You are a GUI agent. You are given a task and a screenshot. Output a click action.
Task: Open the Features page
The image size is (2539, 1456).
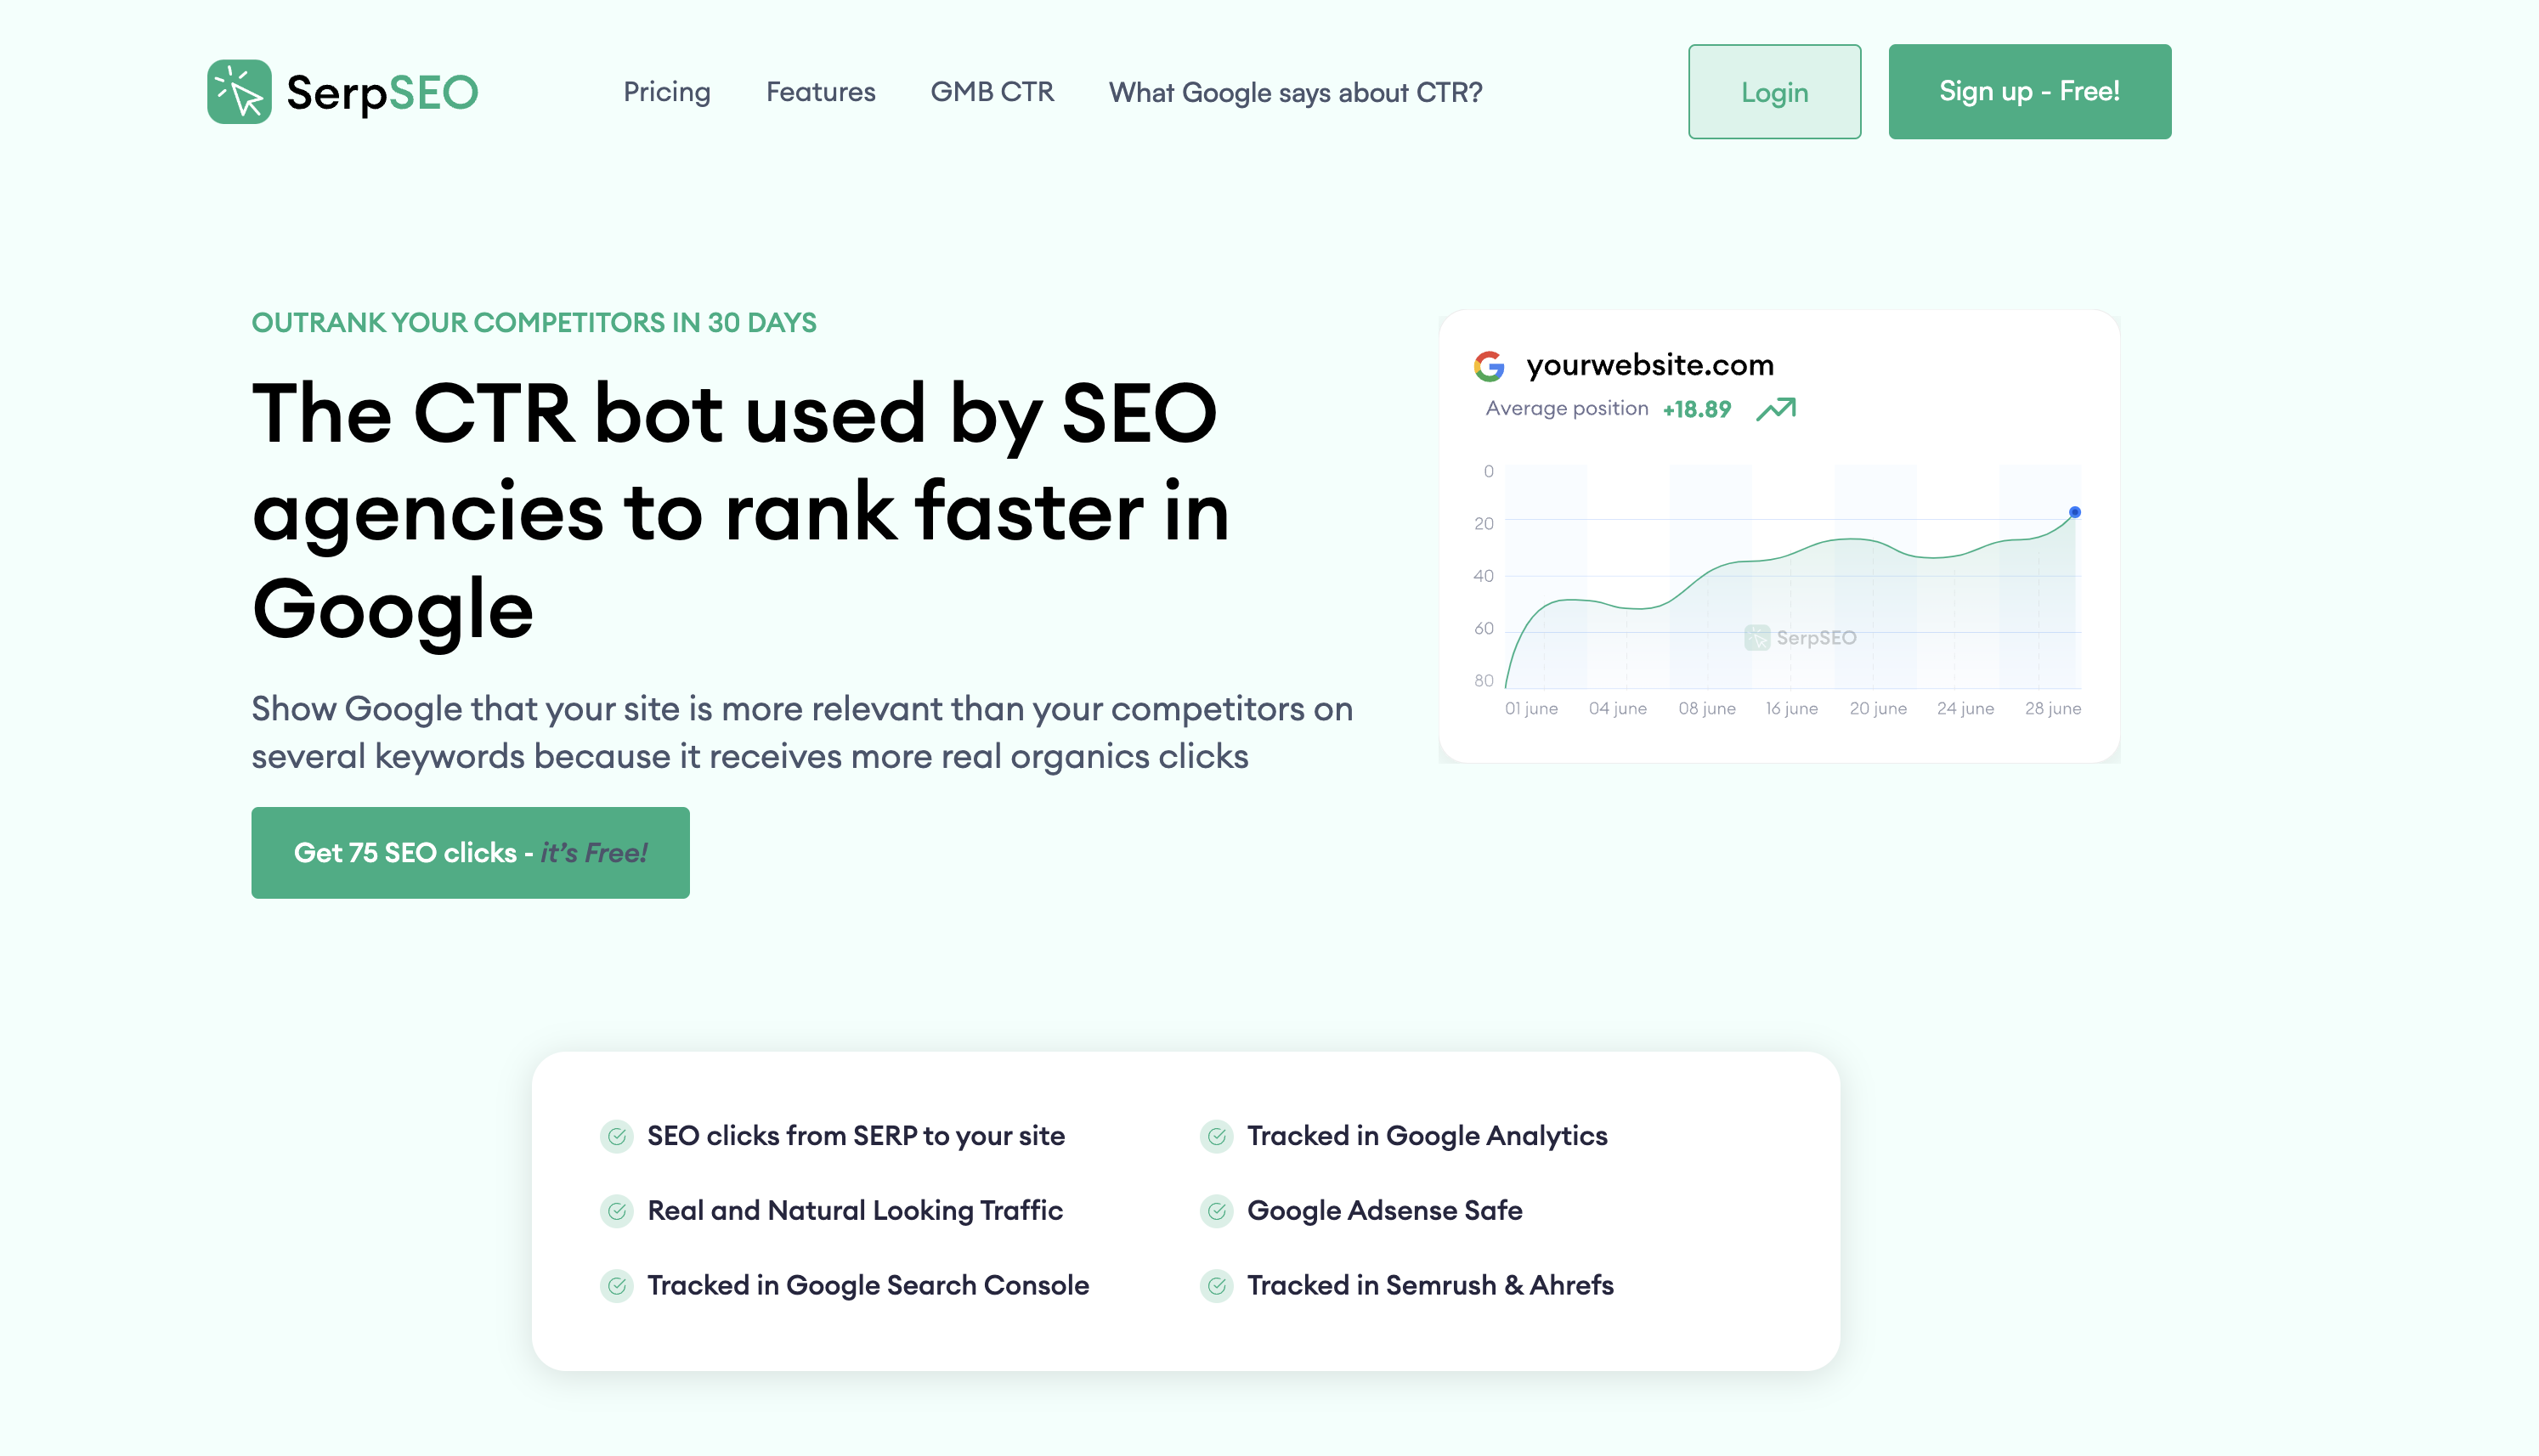[820, 92]
